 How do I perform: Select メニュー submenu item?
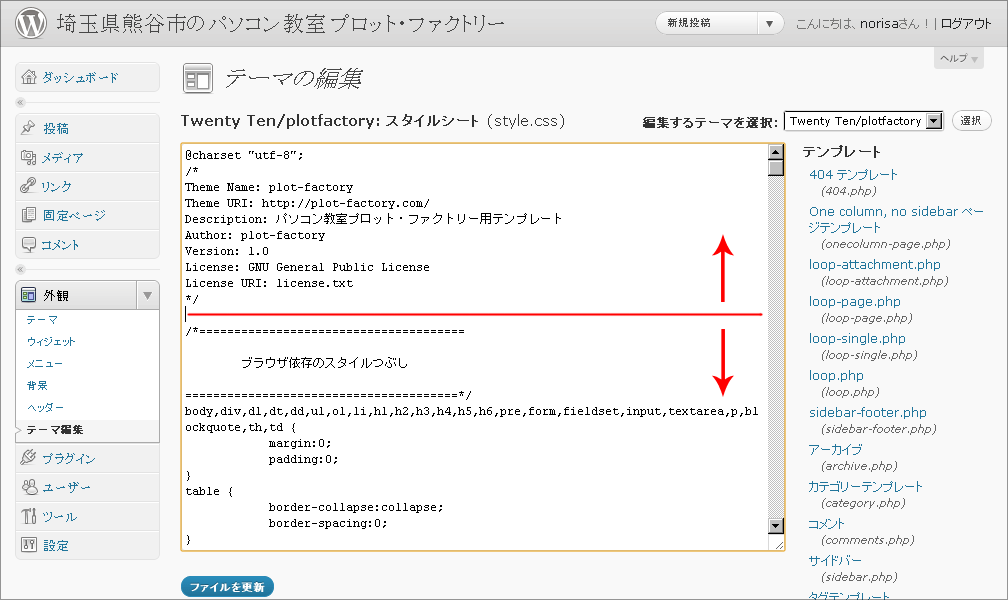coord(44,363)
